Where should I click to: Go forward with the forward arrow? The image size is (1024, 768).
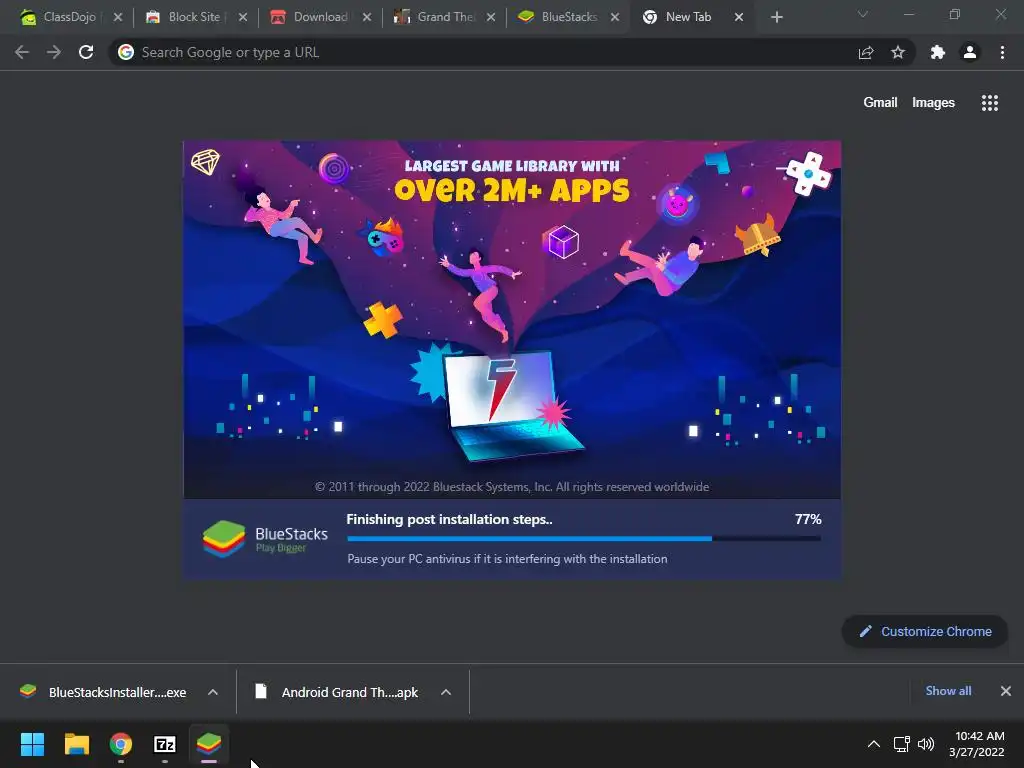pyautogui.click(x=54, y=52)
